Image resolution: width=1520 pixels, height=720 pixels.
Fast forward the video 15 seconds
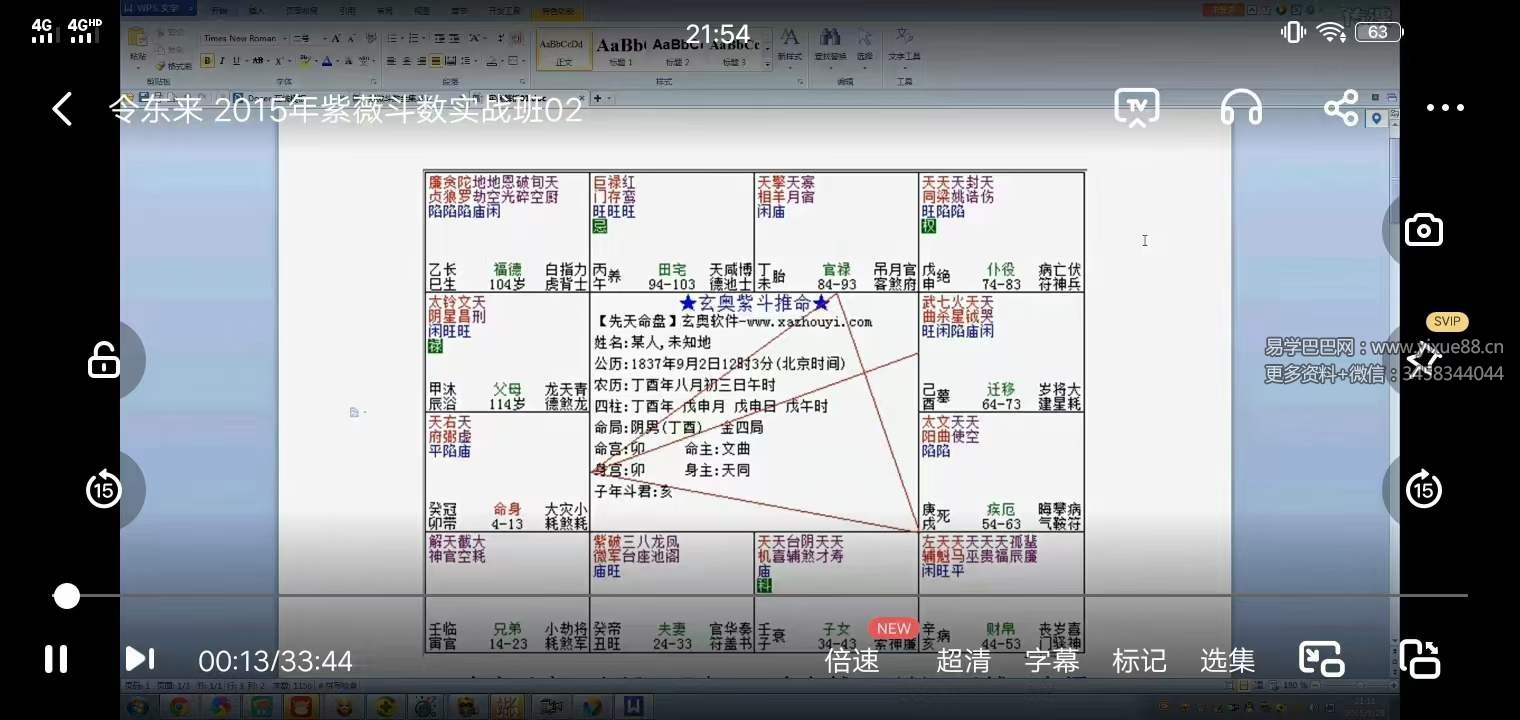[1422, 490]
